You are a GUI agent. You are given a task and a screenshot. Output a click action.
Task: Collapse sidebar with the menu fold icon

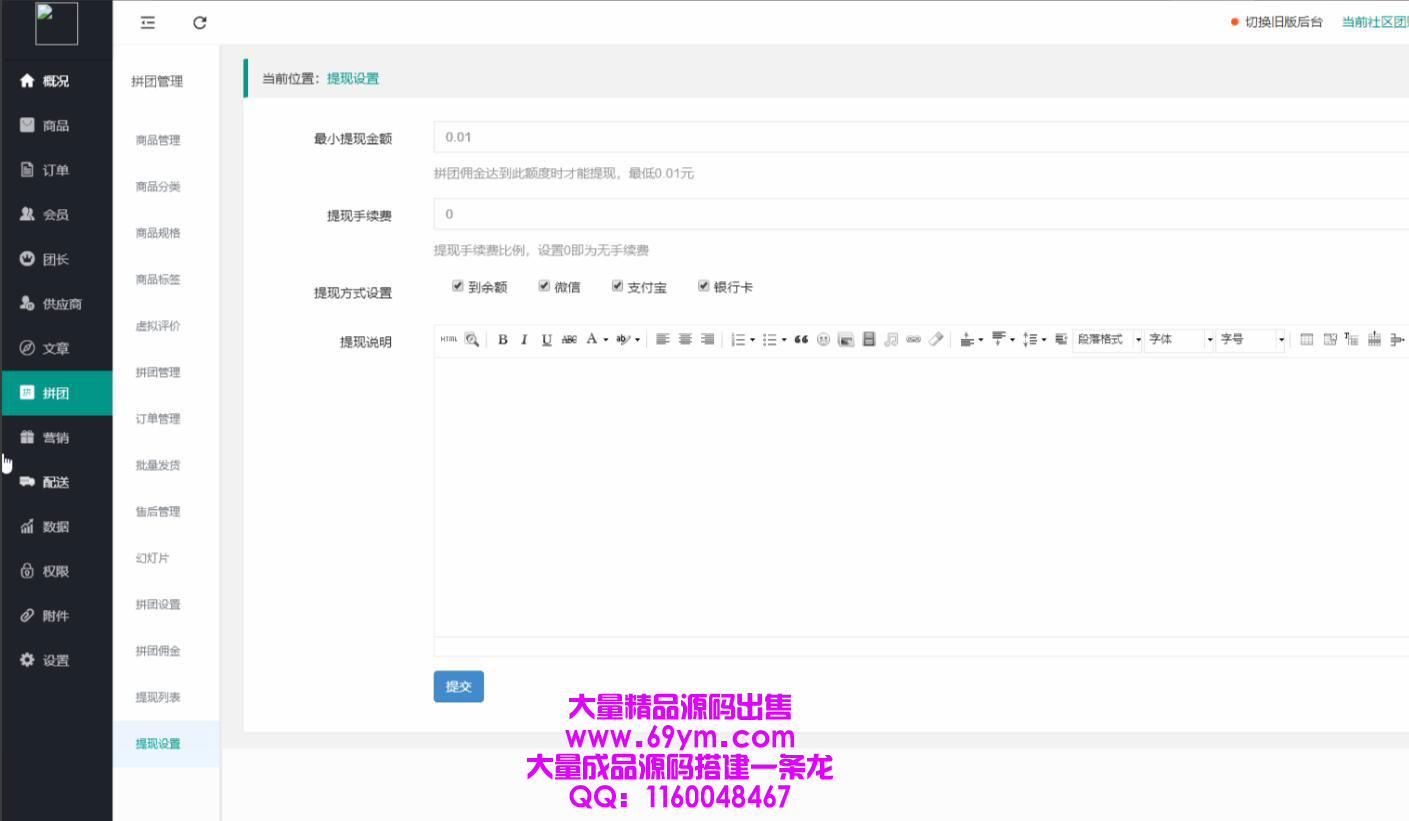pyautogui.click(x=148, y=23)
